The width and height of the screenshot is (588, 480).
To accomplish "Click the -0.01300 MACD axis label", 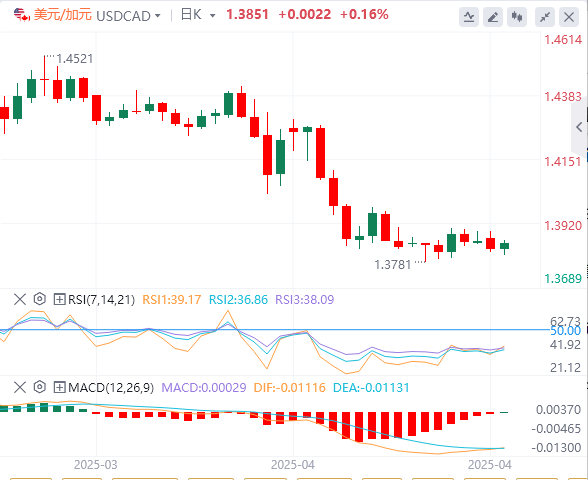I will pos(556,447).
